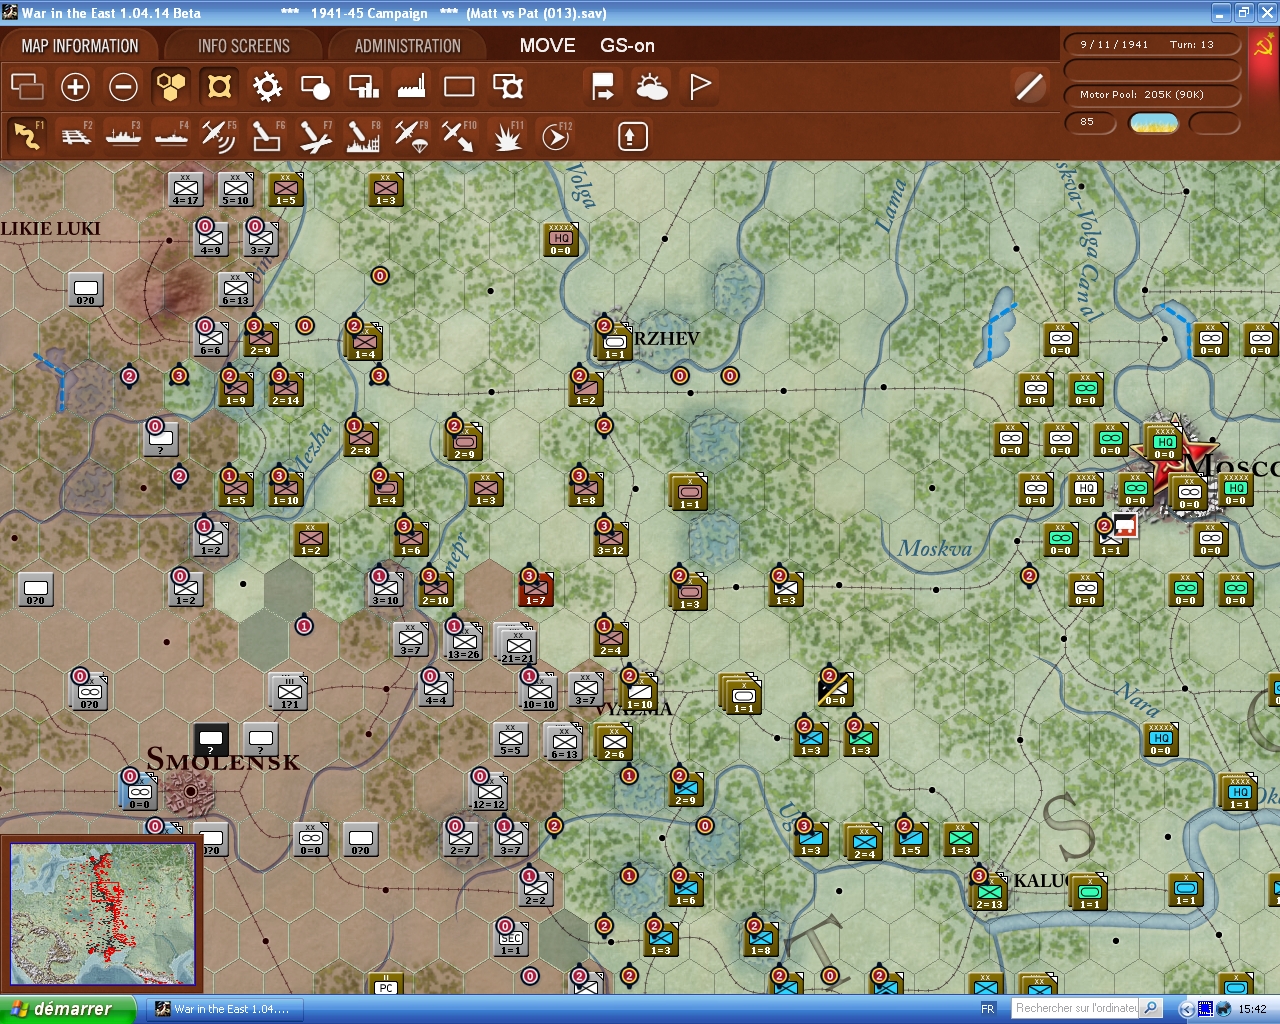1280x1024 pixels.
Task: Click the taskbar clock showing 15:42
Action: pos(1252,1009)
